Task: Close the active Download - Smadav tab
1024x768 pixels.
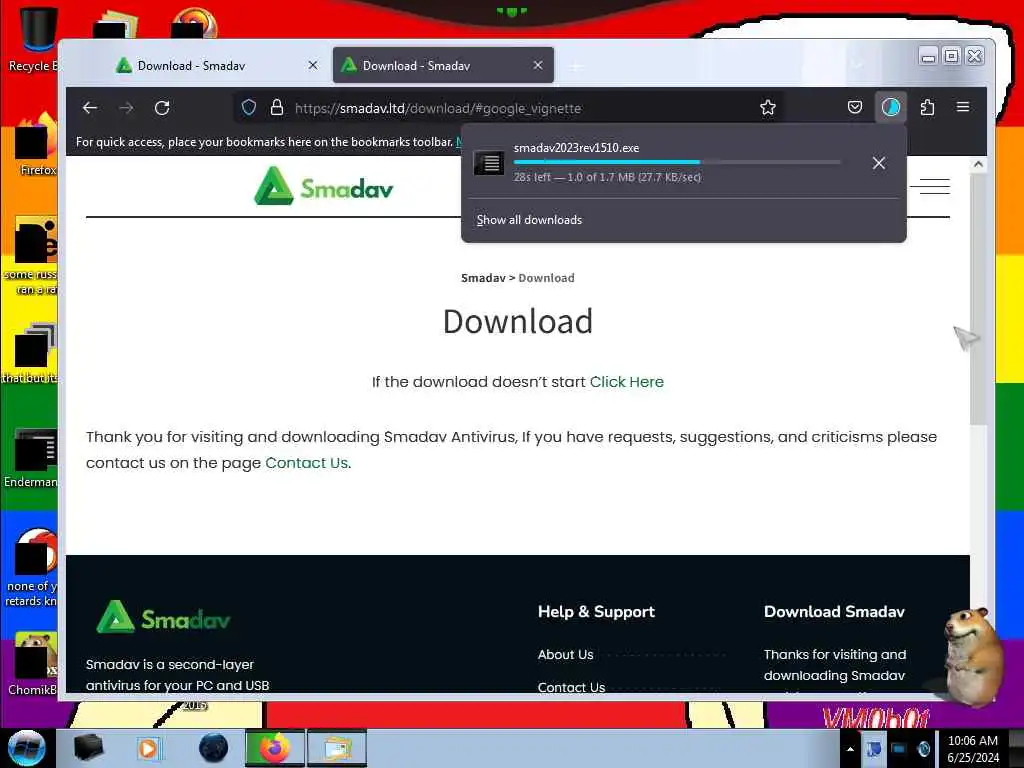Action: (537, 65)
